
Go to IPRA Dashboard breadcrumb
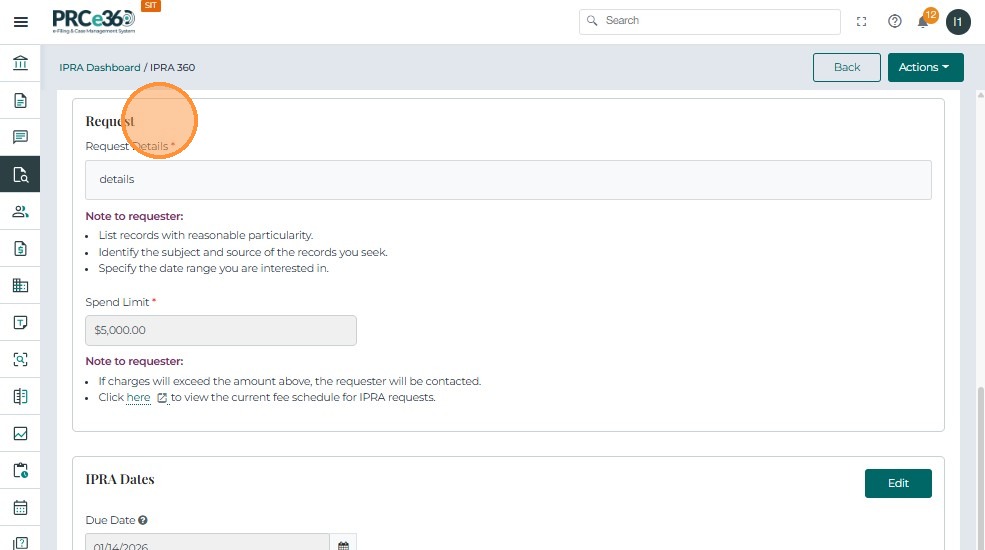coord(100,68)
